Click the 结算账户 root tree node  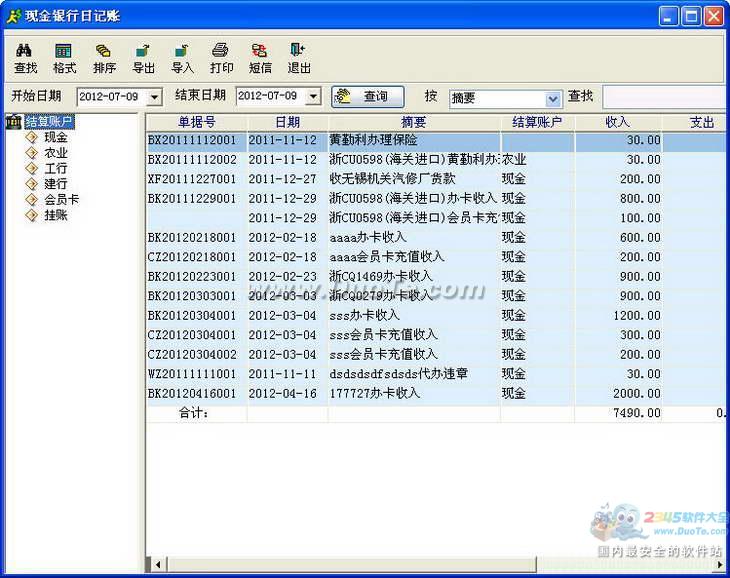(x=49, y=122)
